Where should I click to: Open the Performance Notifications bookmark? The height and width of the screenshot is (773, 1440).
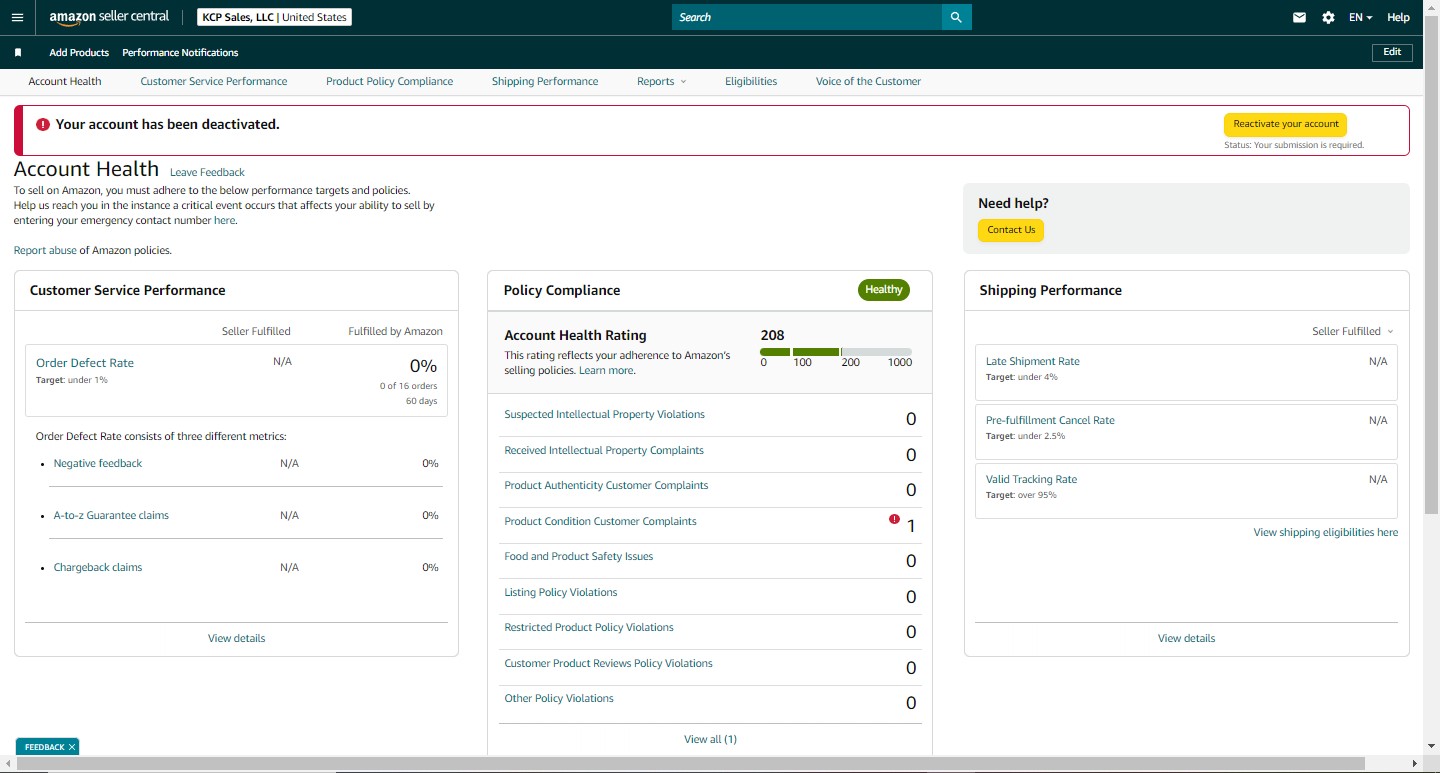[180, 52]
